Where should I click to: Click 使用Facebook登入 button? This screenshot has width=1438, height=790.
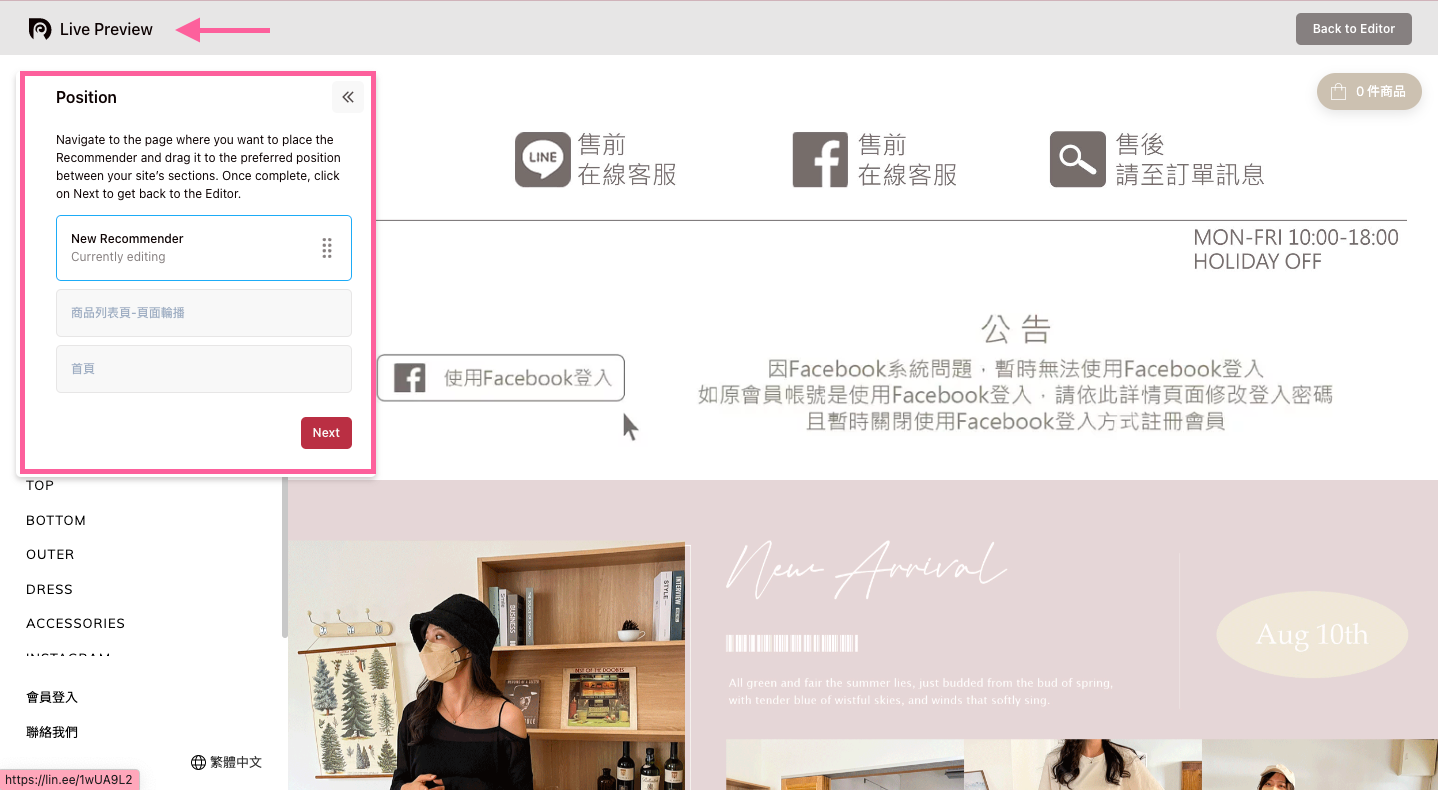pyautogui.click(x=501, y=378)
